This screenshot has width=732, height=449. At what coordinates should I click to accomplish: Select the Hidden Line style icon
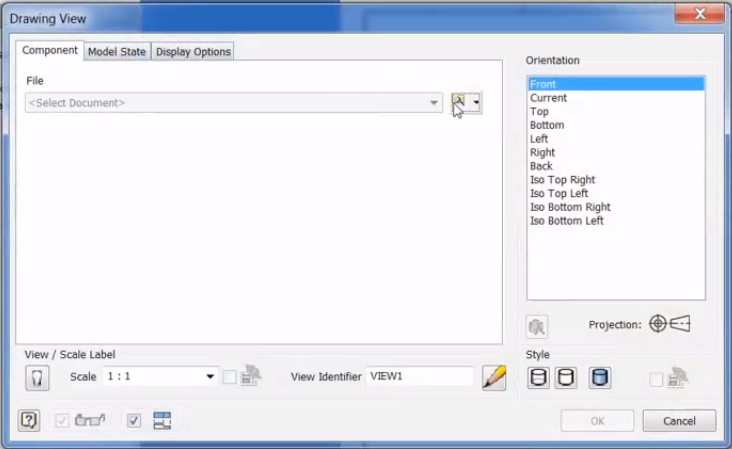point(538,378)
